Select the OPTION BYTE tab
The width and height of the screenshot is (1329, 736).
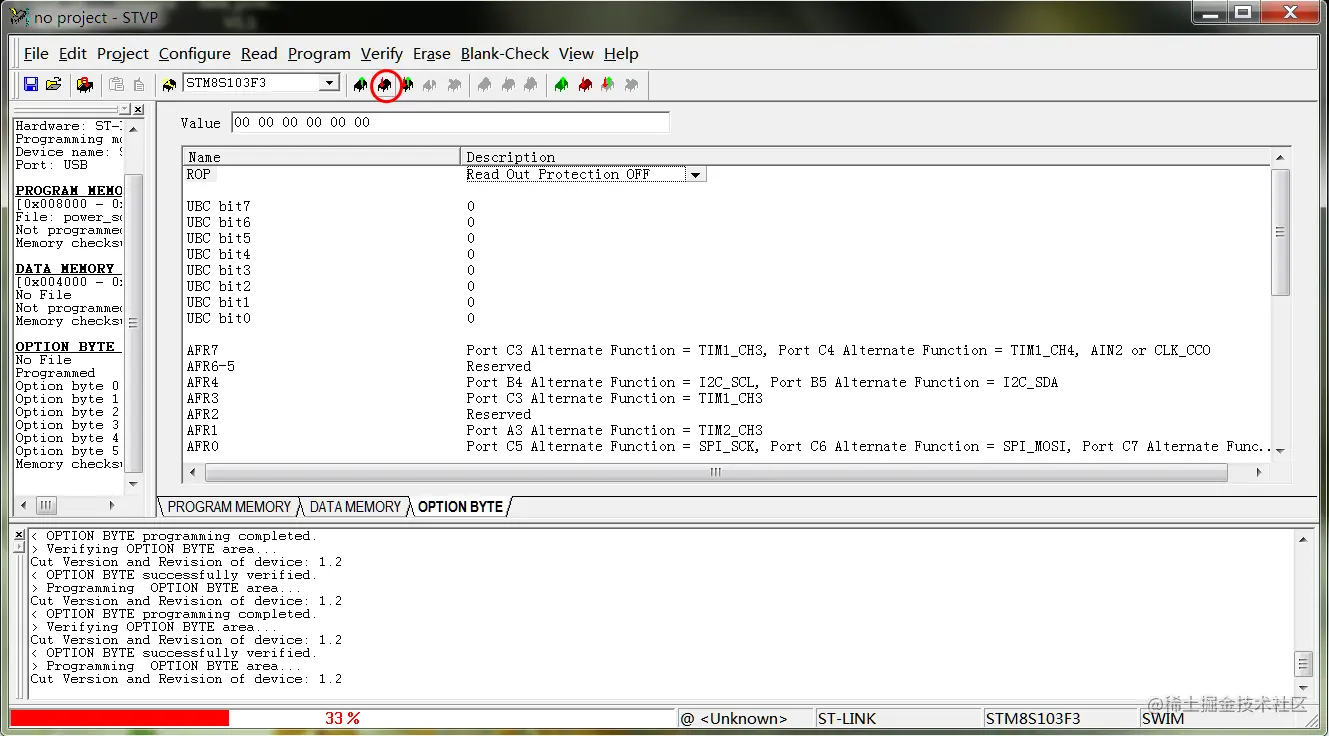[x=460, y=507]
